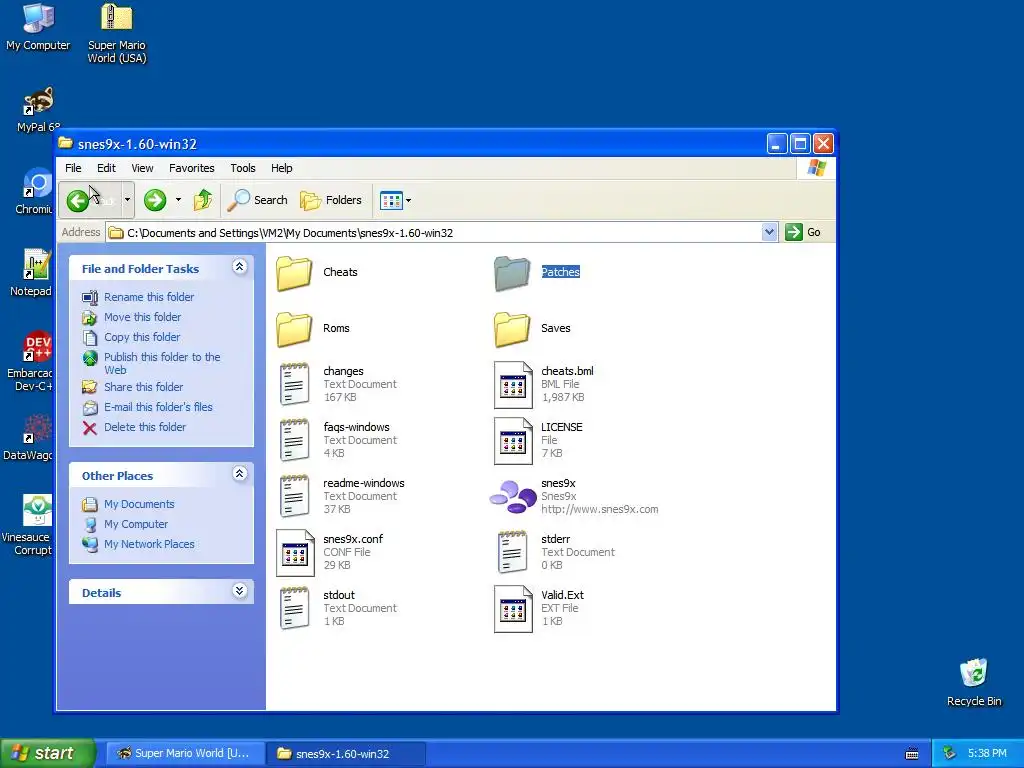Select the MyPal desktop shortcut
Viewport: 1024px width, 768px height.
coord(38,110)
